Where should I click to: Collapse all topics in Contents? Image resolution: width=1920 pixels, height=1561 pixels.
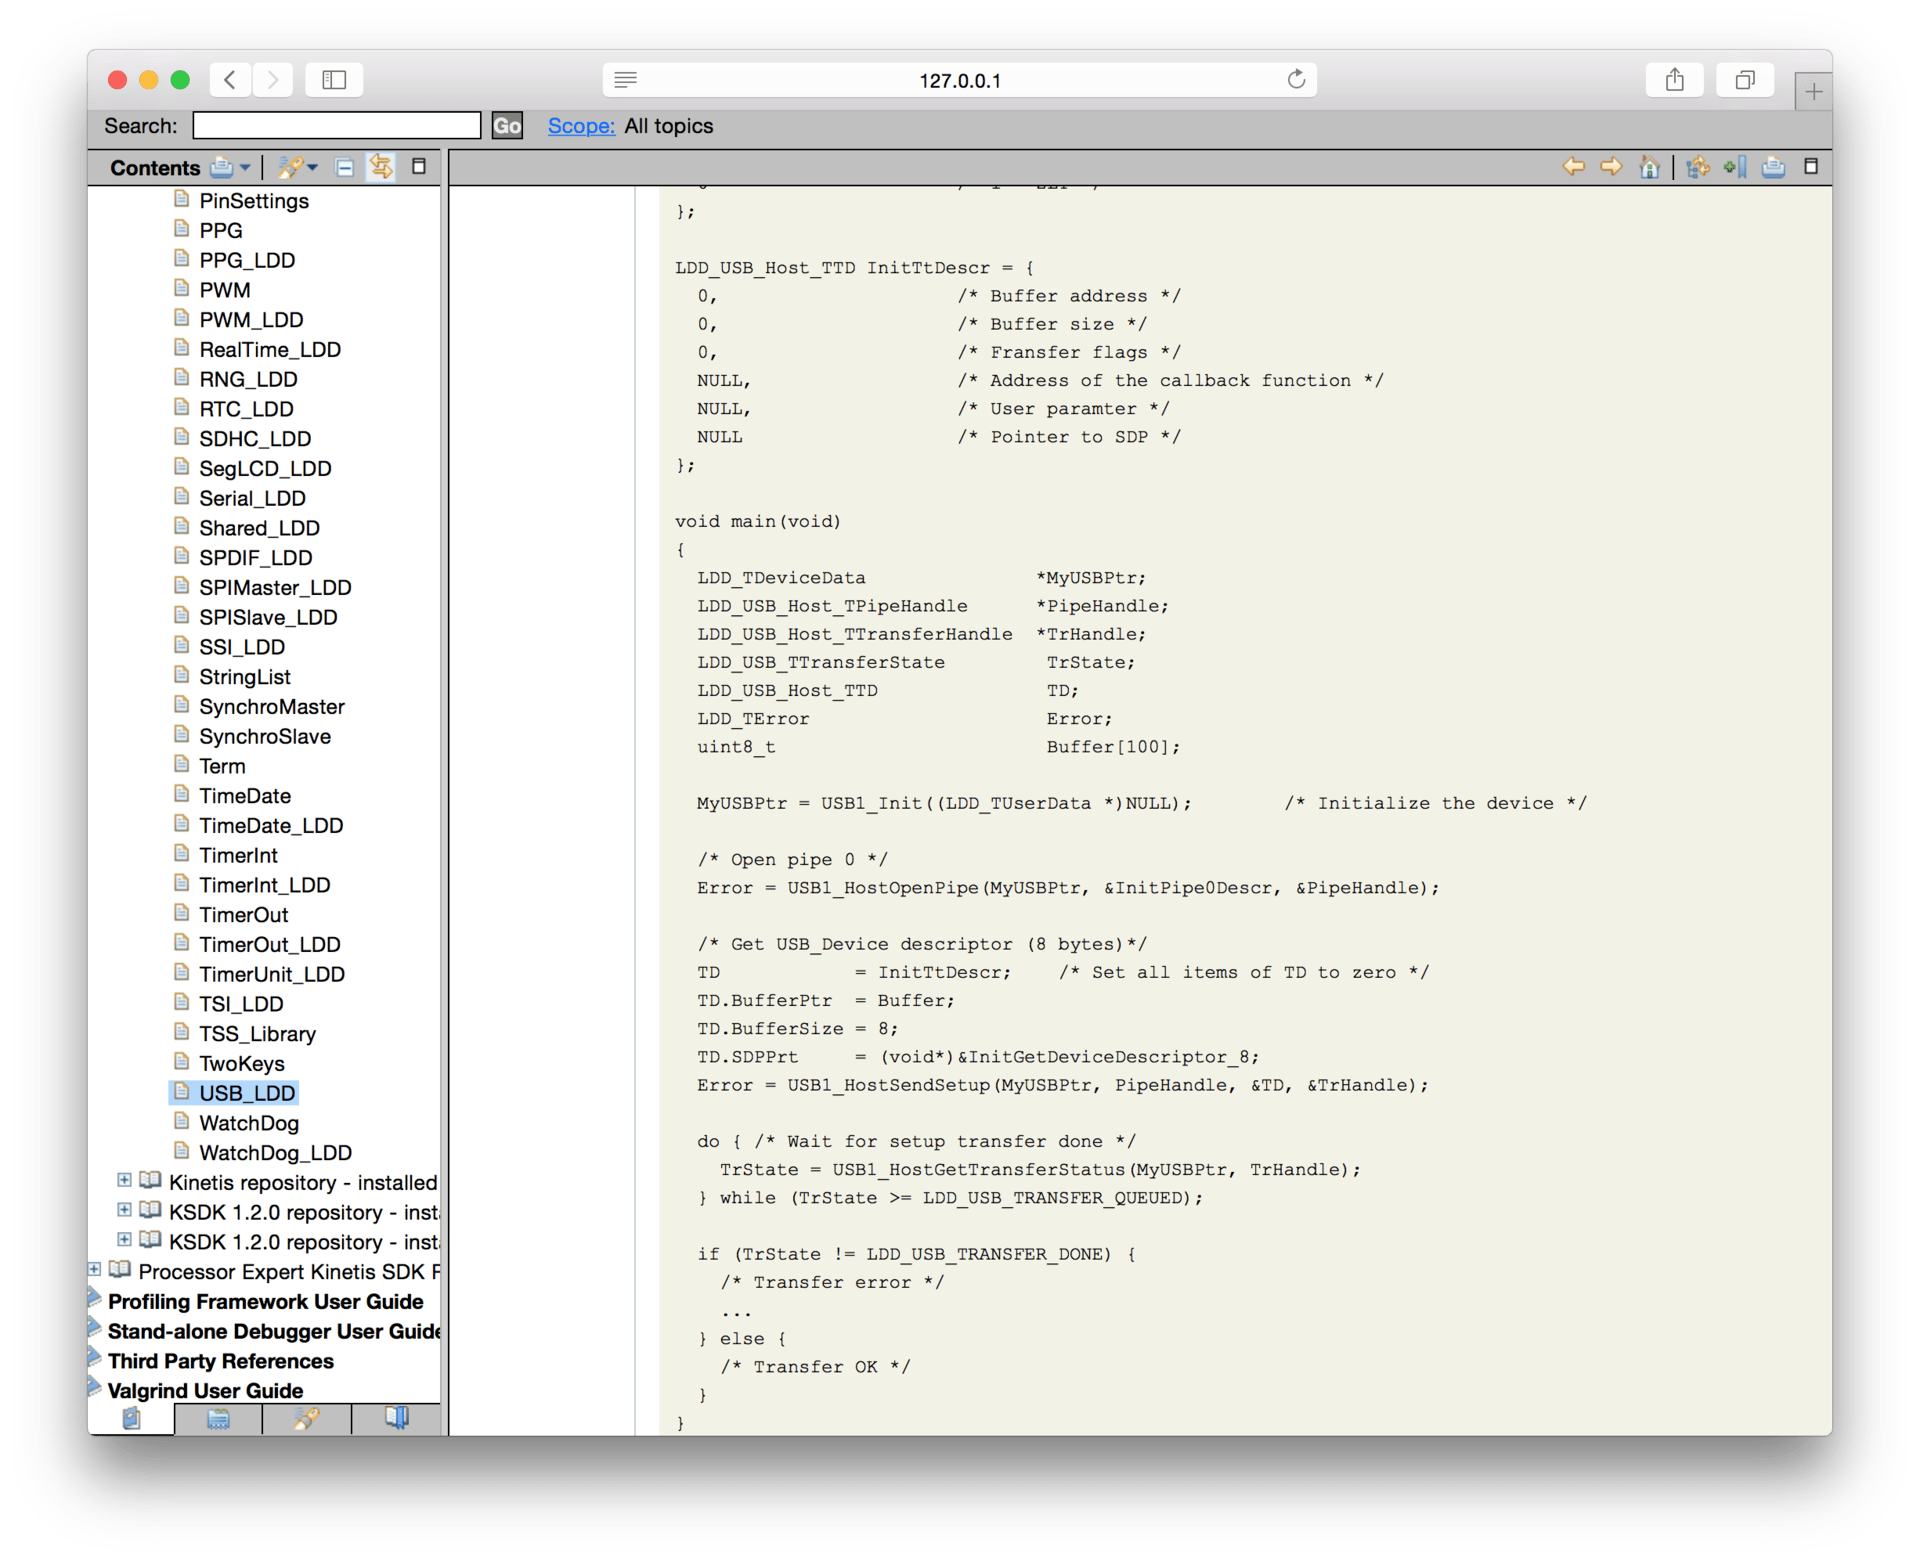pos(344,167)
